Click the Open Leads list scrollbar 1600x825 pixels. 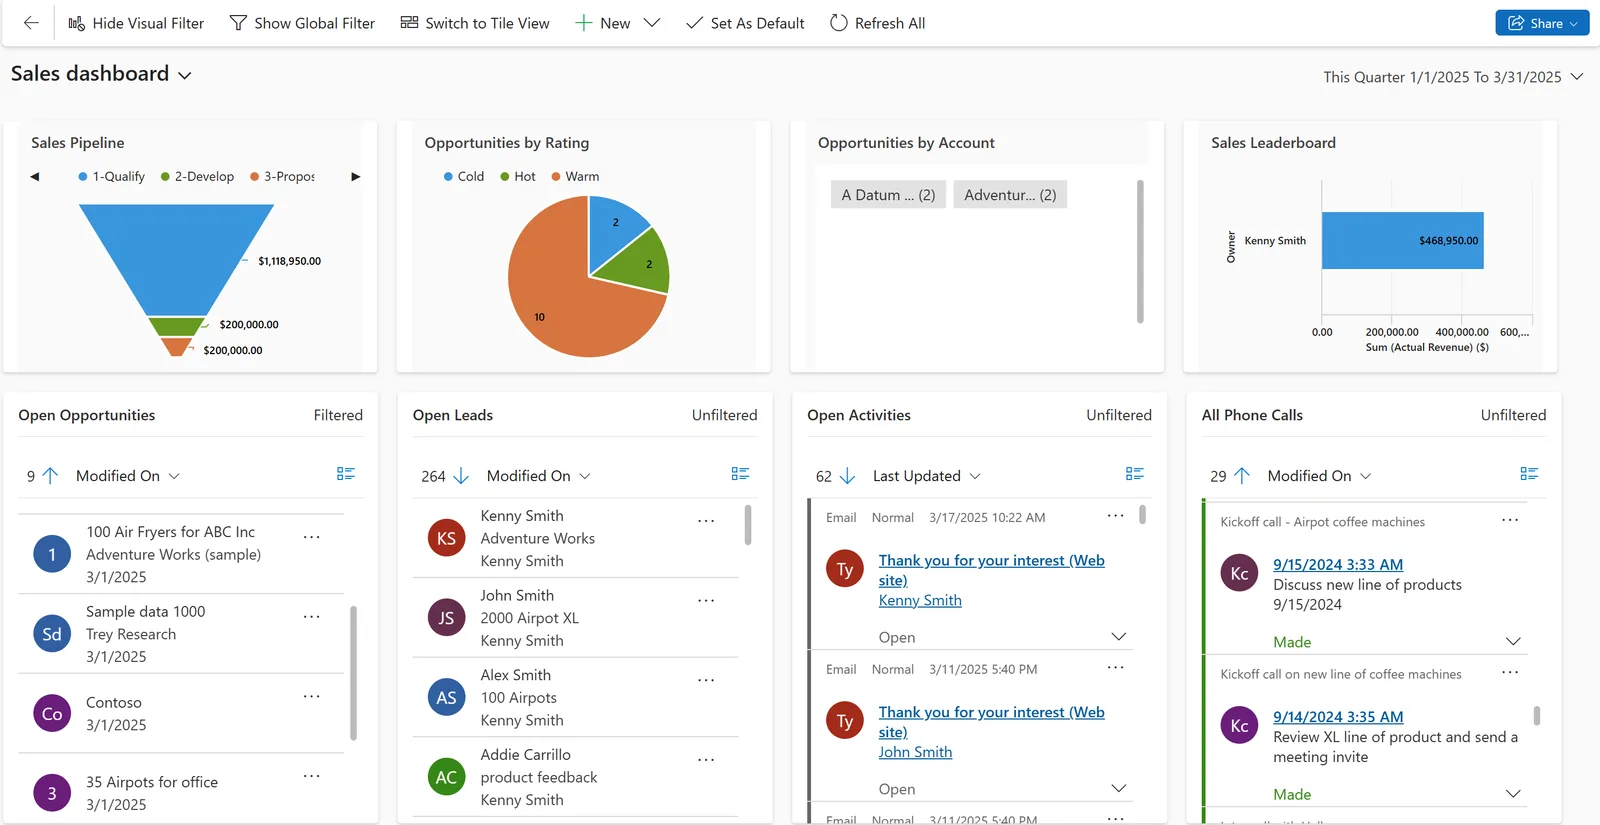[x=748, y=525]
